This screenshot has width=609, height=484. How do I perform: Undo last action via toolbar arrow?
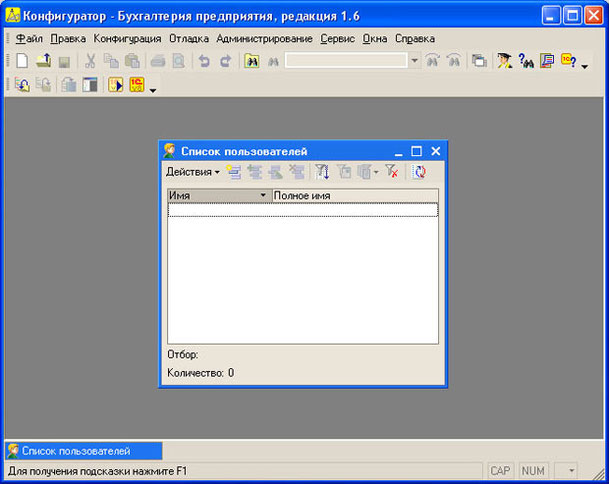204,61
